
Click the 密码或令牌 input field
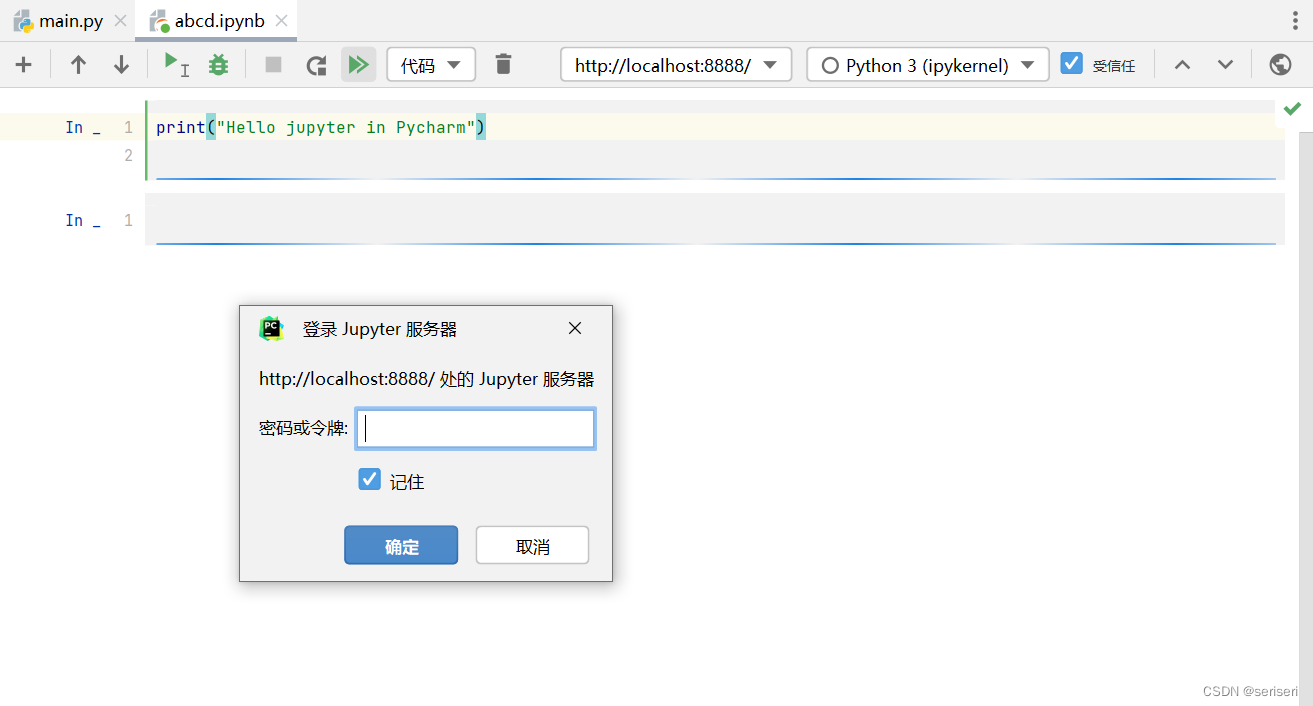[x=476, y=428]
